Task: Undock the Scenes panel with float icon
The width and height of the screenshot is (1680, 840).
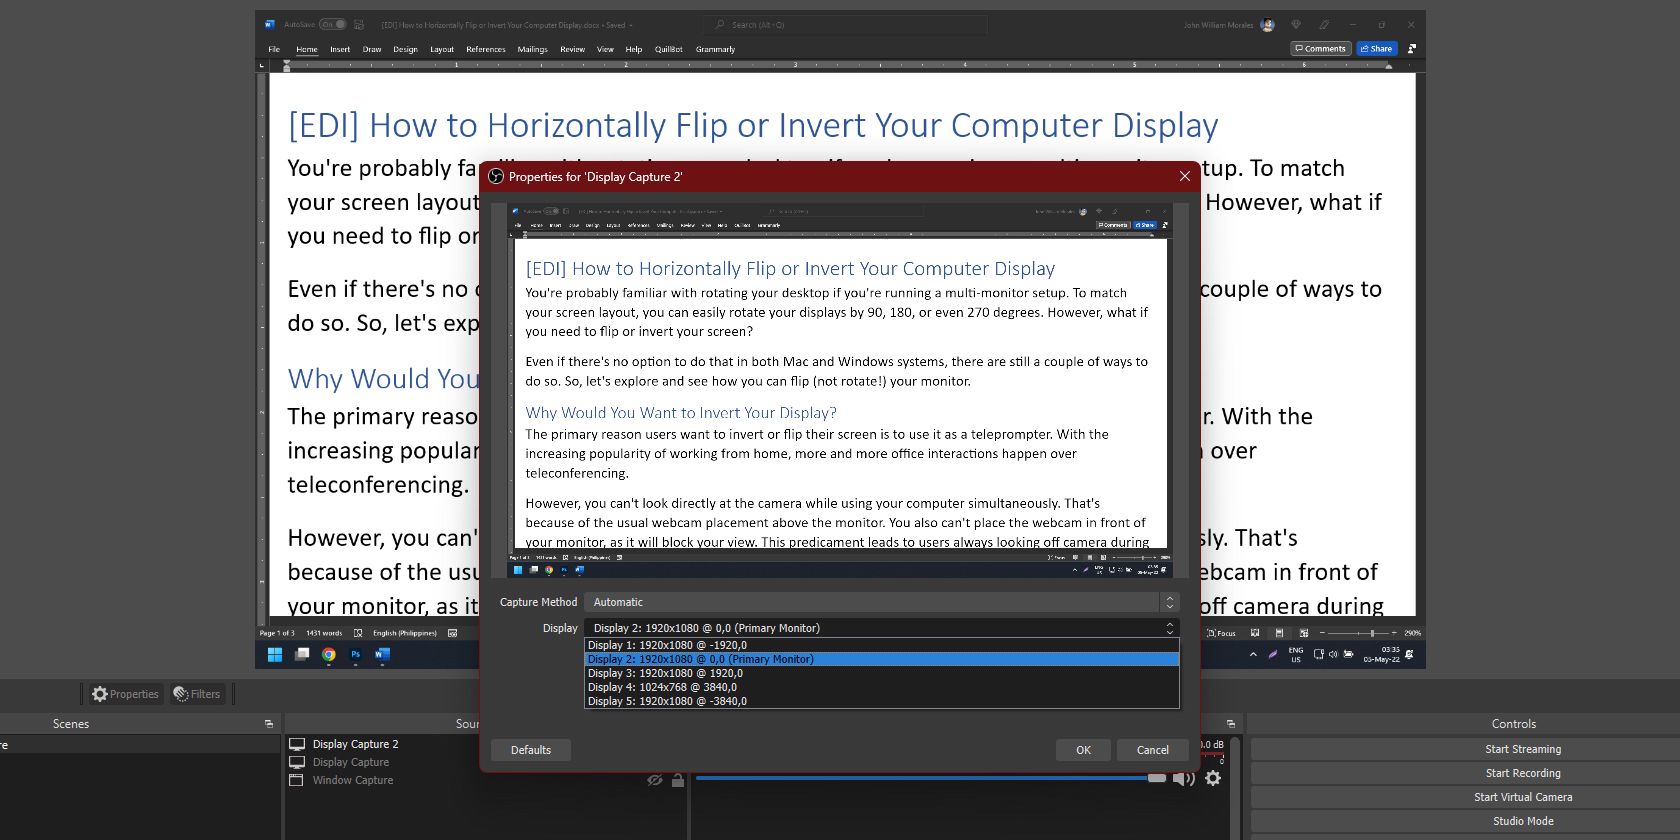Action: tap(268, 724)
